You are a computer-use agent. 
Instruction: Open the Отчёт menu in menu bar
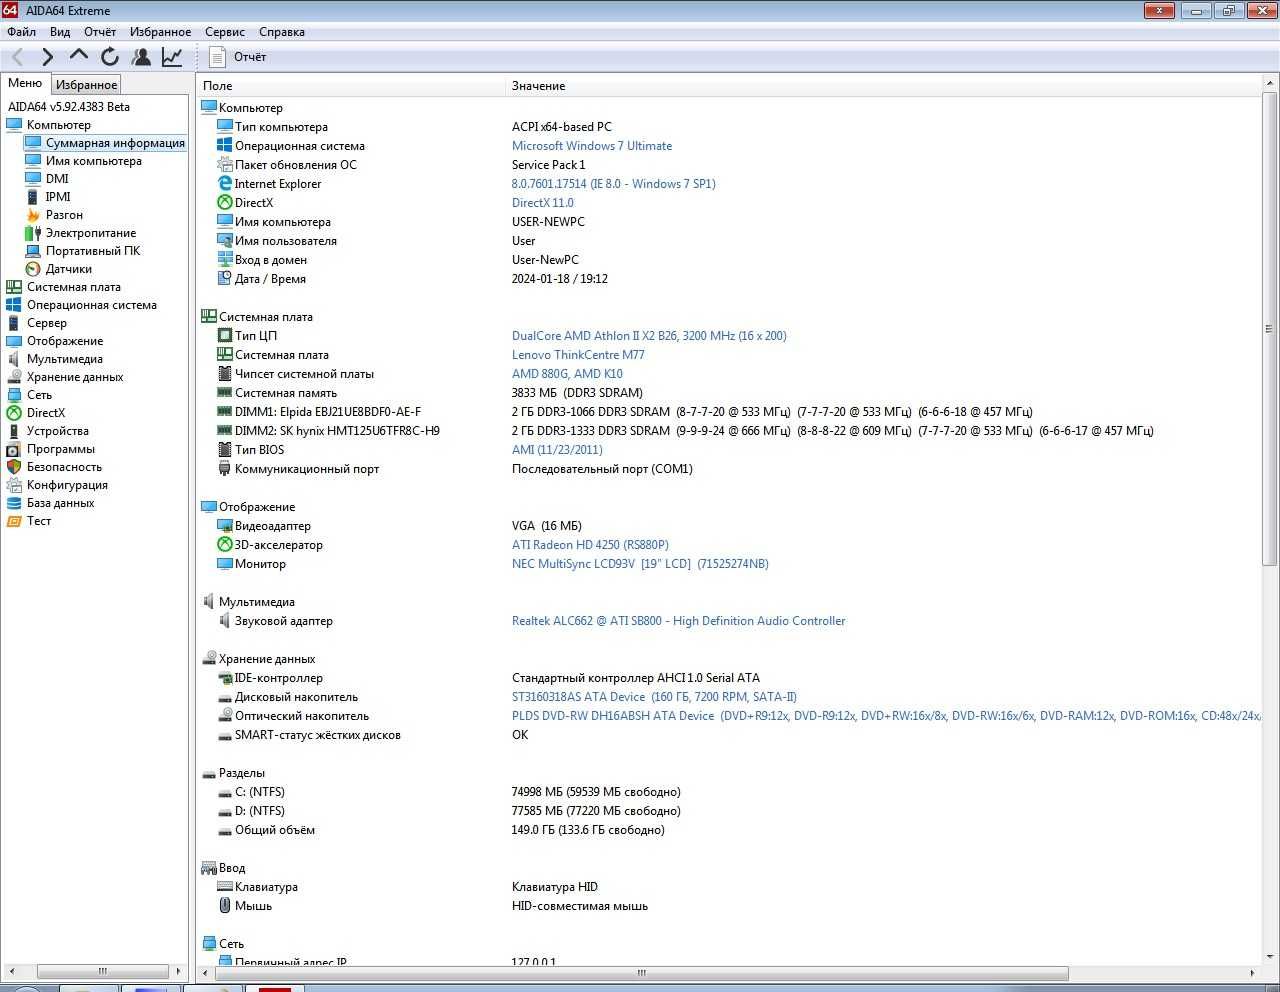coord(100,32)
